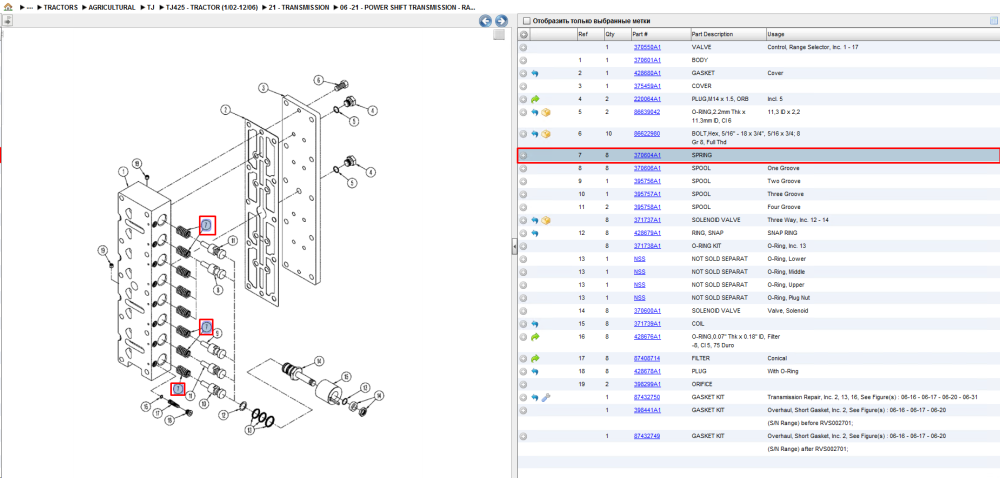Click the small square button at diagram corner
The height and width of the screenshot is (478, 1000).
coord(499,34)
